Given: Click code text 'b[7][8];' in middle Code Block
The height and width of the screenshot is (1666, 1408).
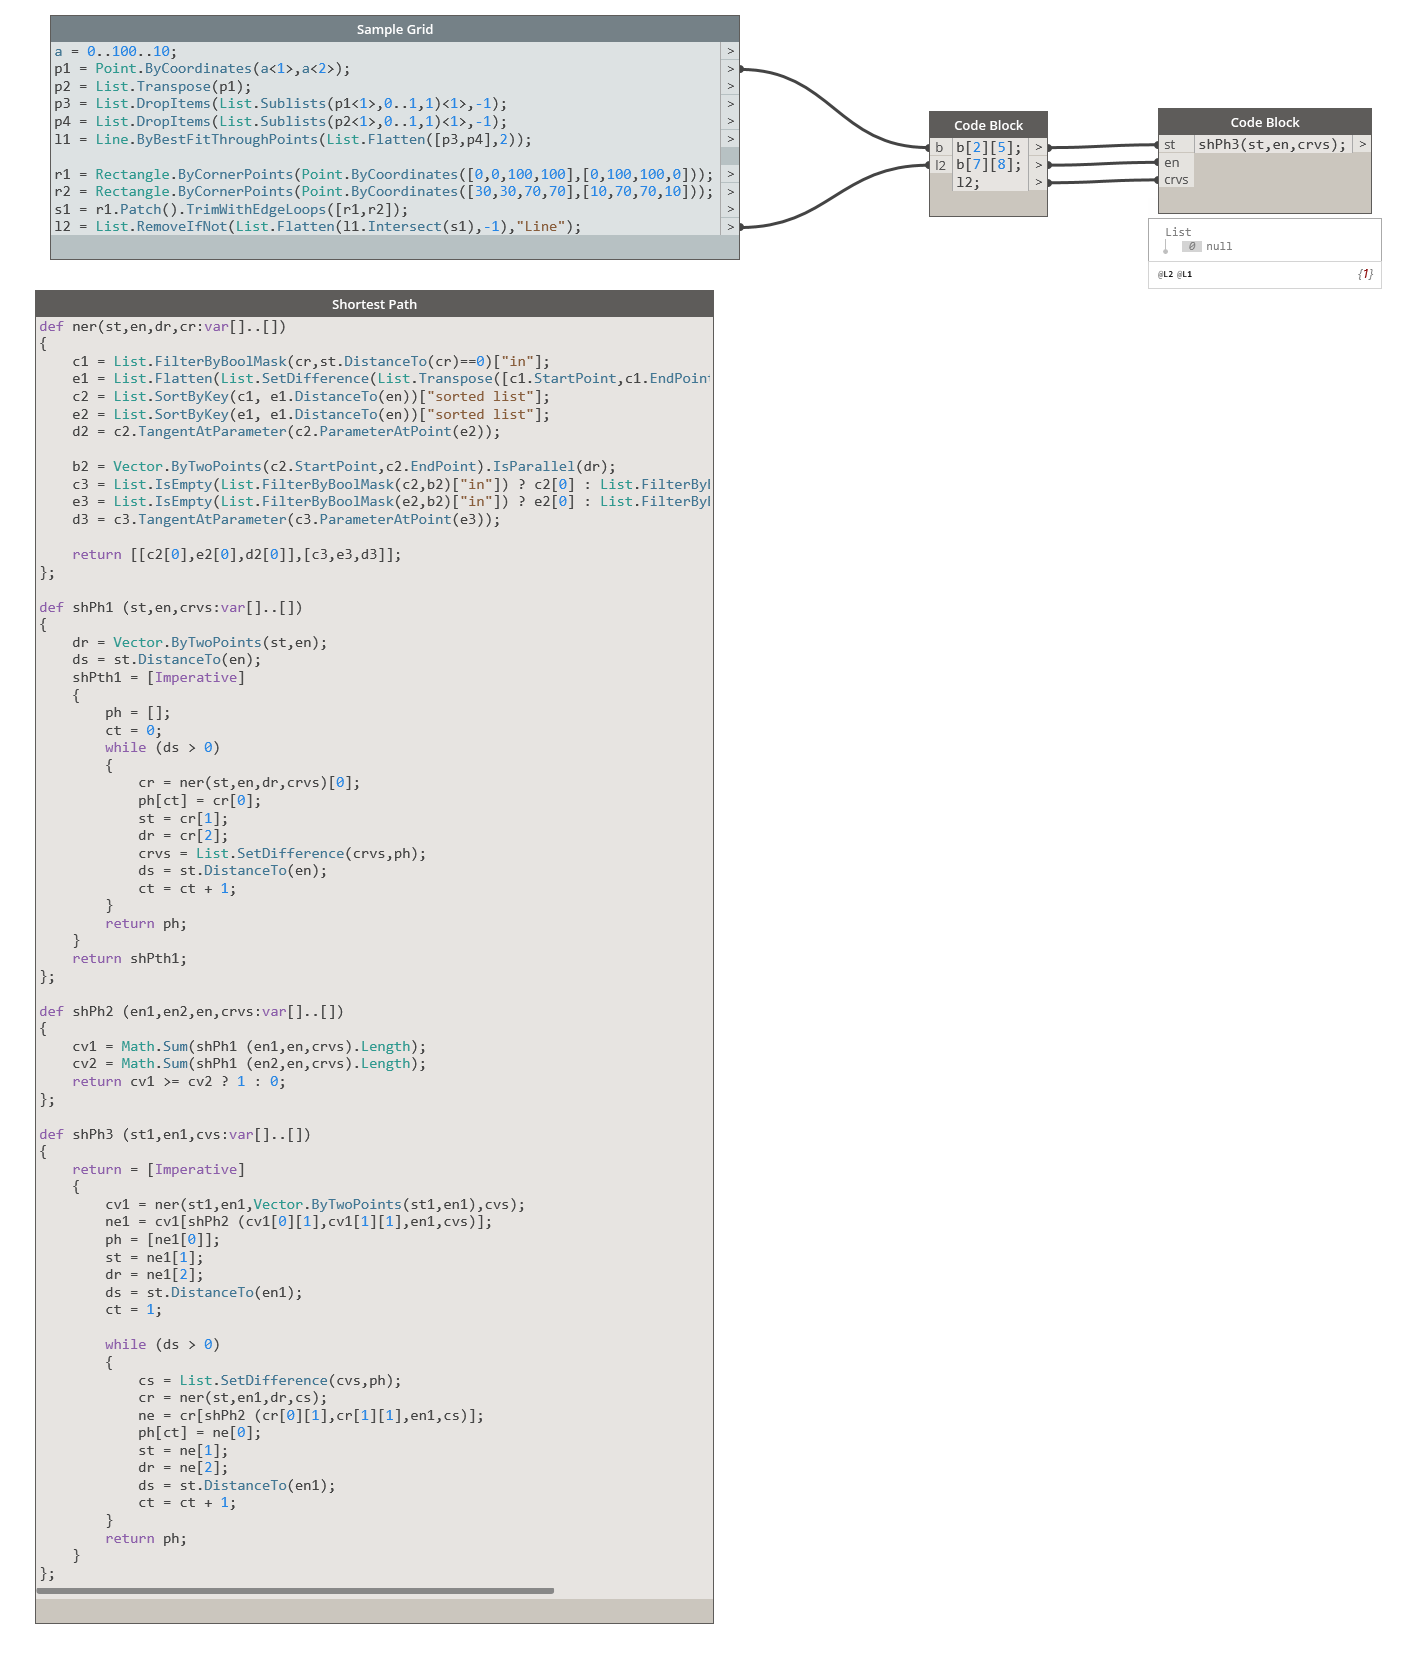Looking at the screenshot, I should coord(989,165).
